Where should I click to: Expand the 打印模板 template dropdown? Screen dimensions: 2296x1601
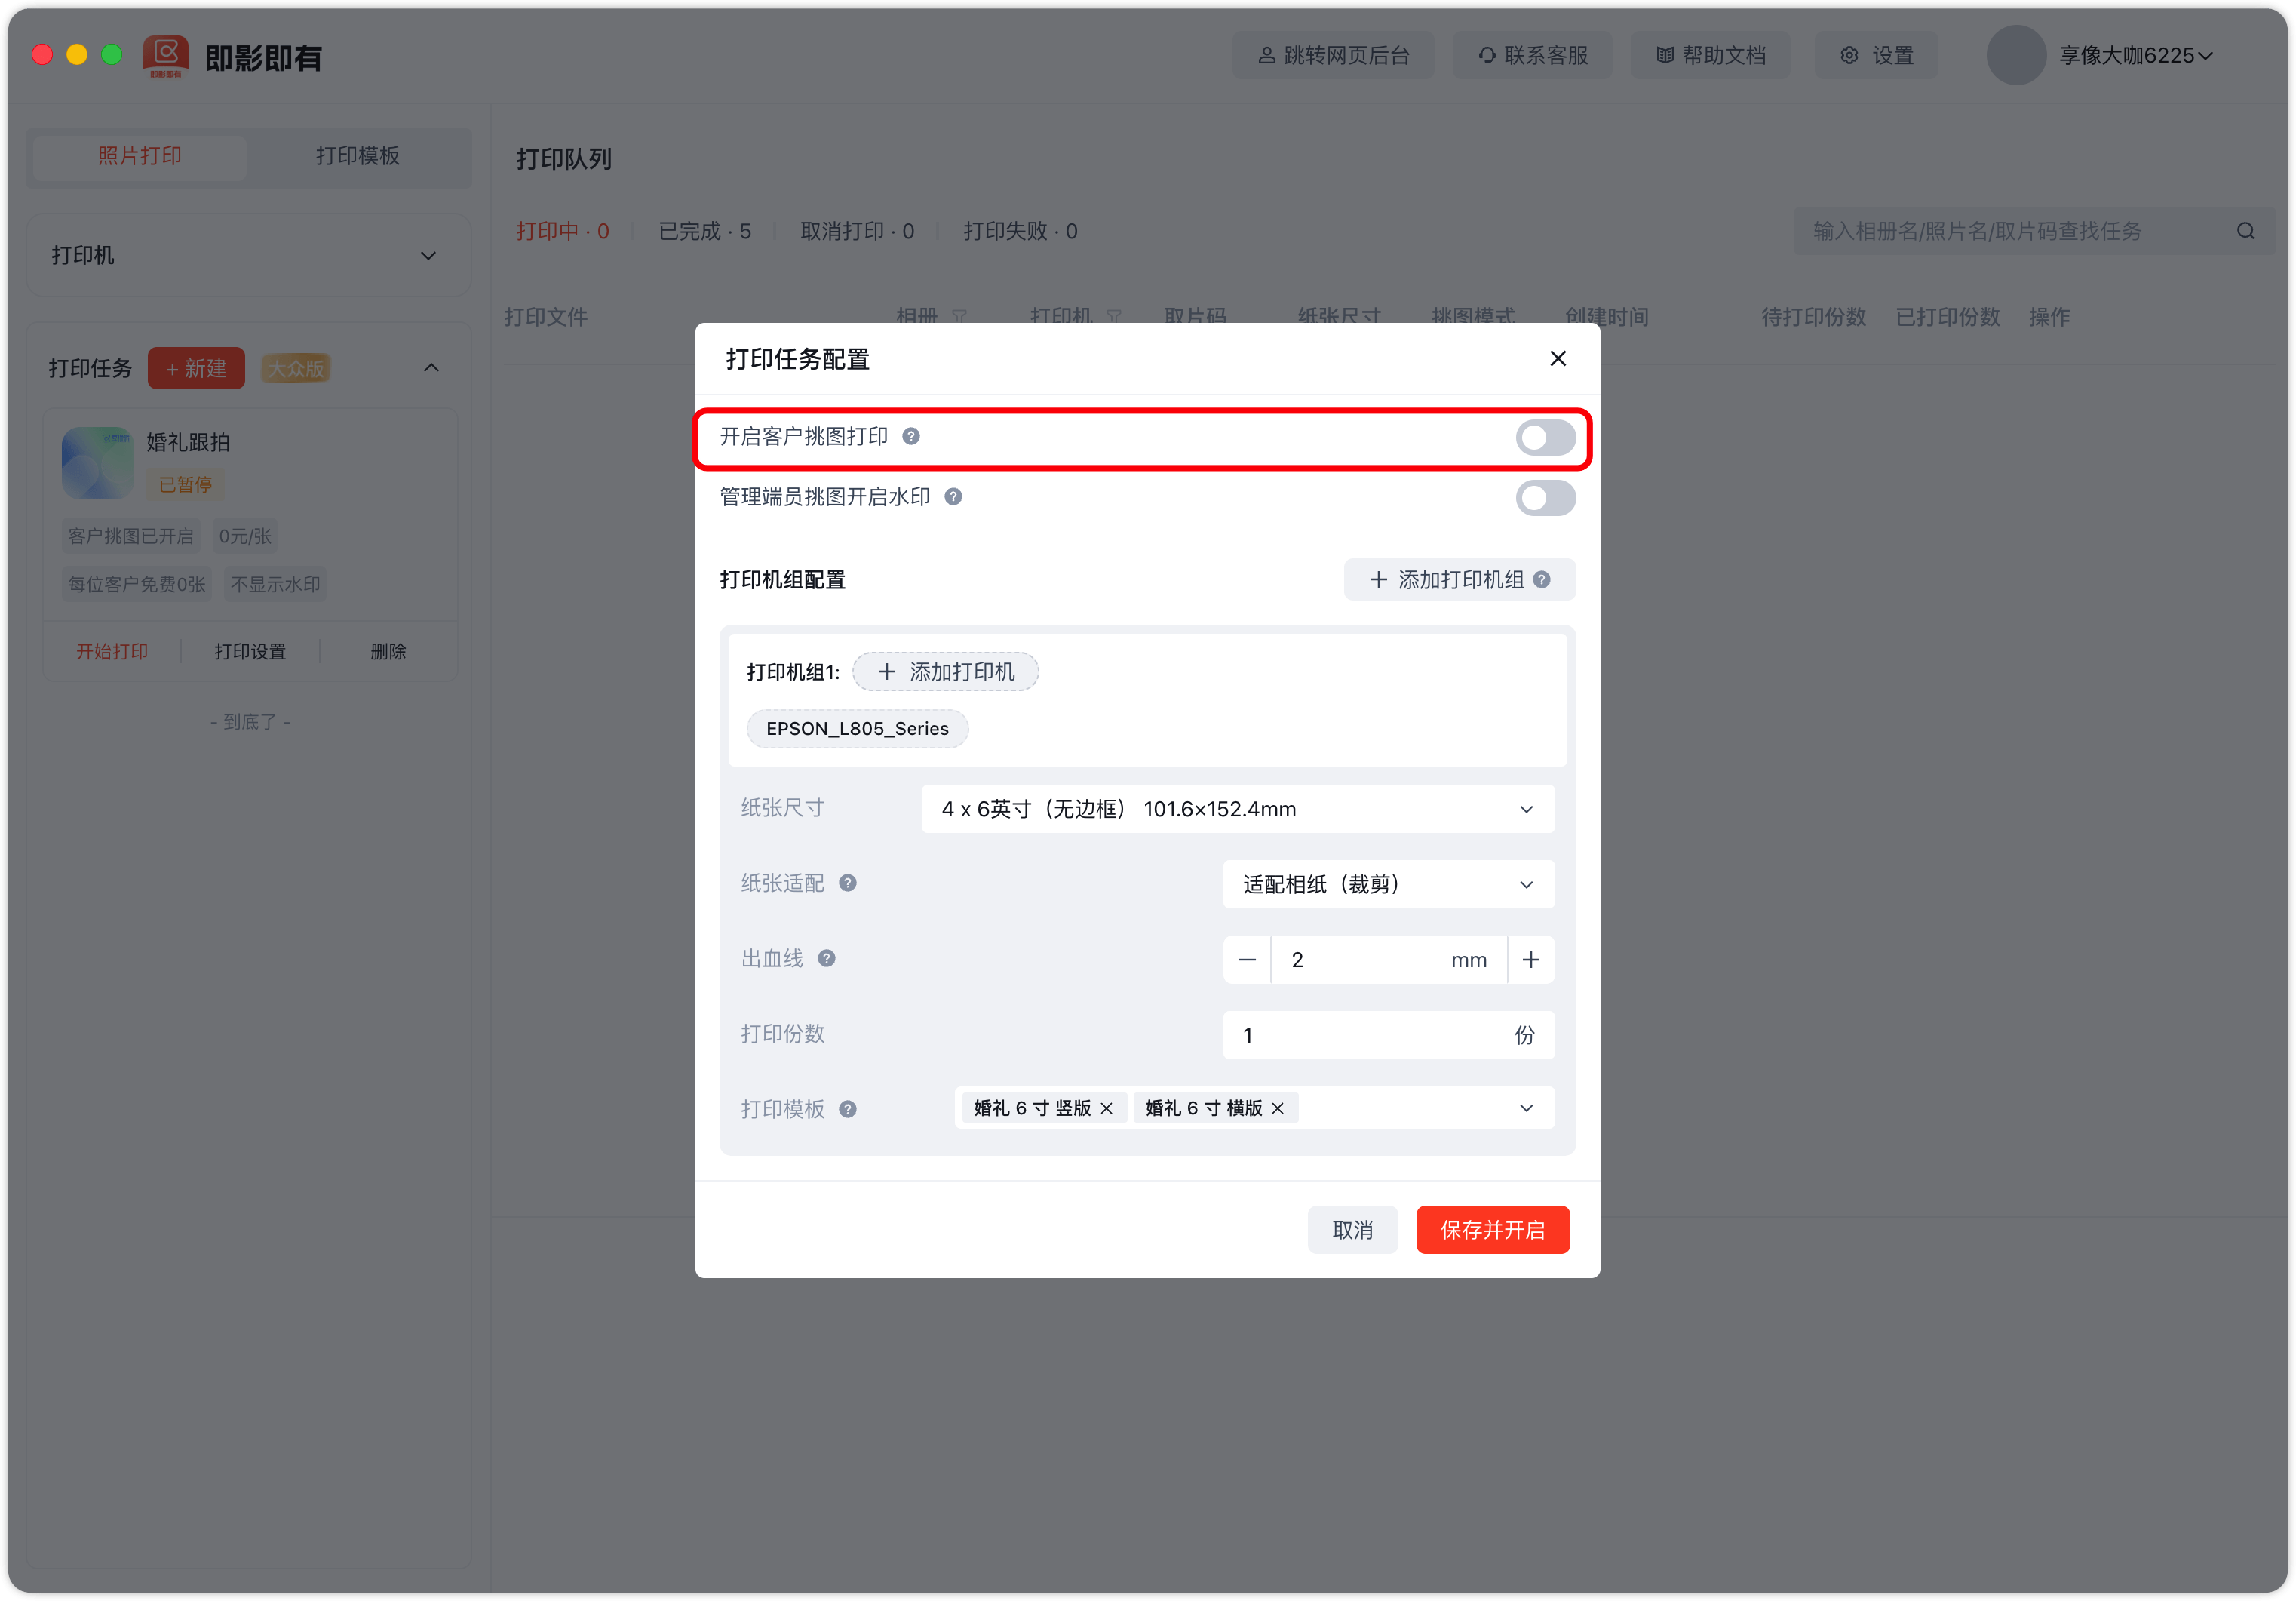[x=1525, y=1108]
